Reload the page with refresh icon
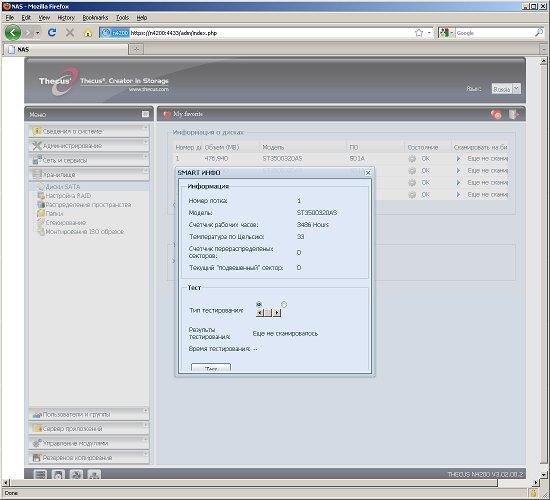550x500 pixels. (x=52, y=33)
